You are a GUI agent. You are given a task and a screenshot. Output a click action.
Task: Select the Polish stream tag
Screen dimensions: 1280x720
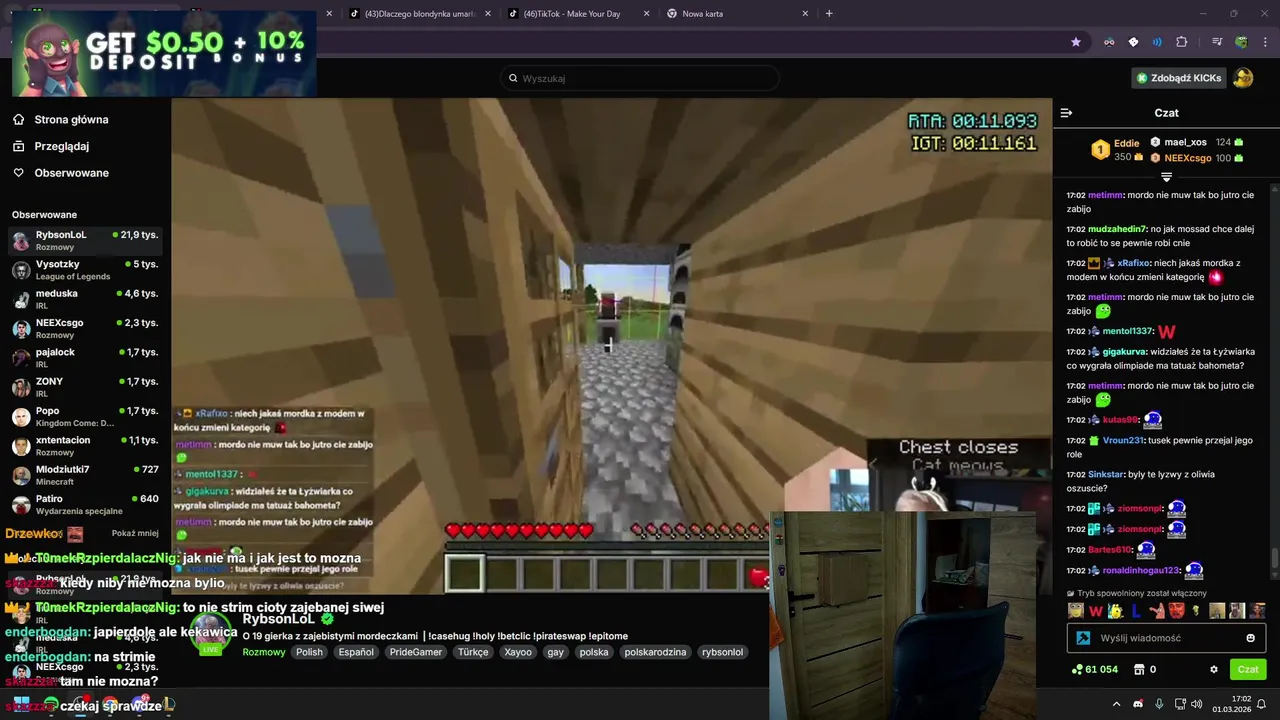(x=309, y=652)
